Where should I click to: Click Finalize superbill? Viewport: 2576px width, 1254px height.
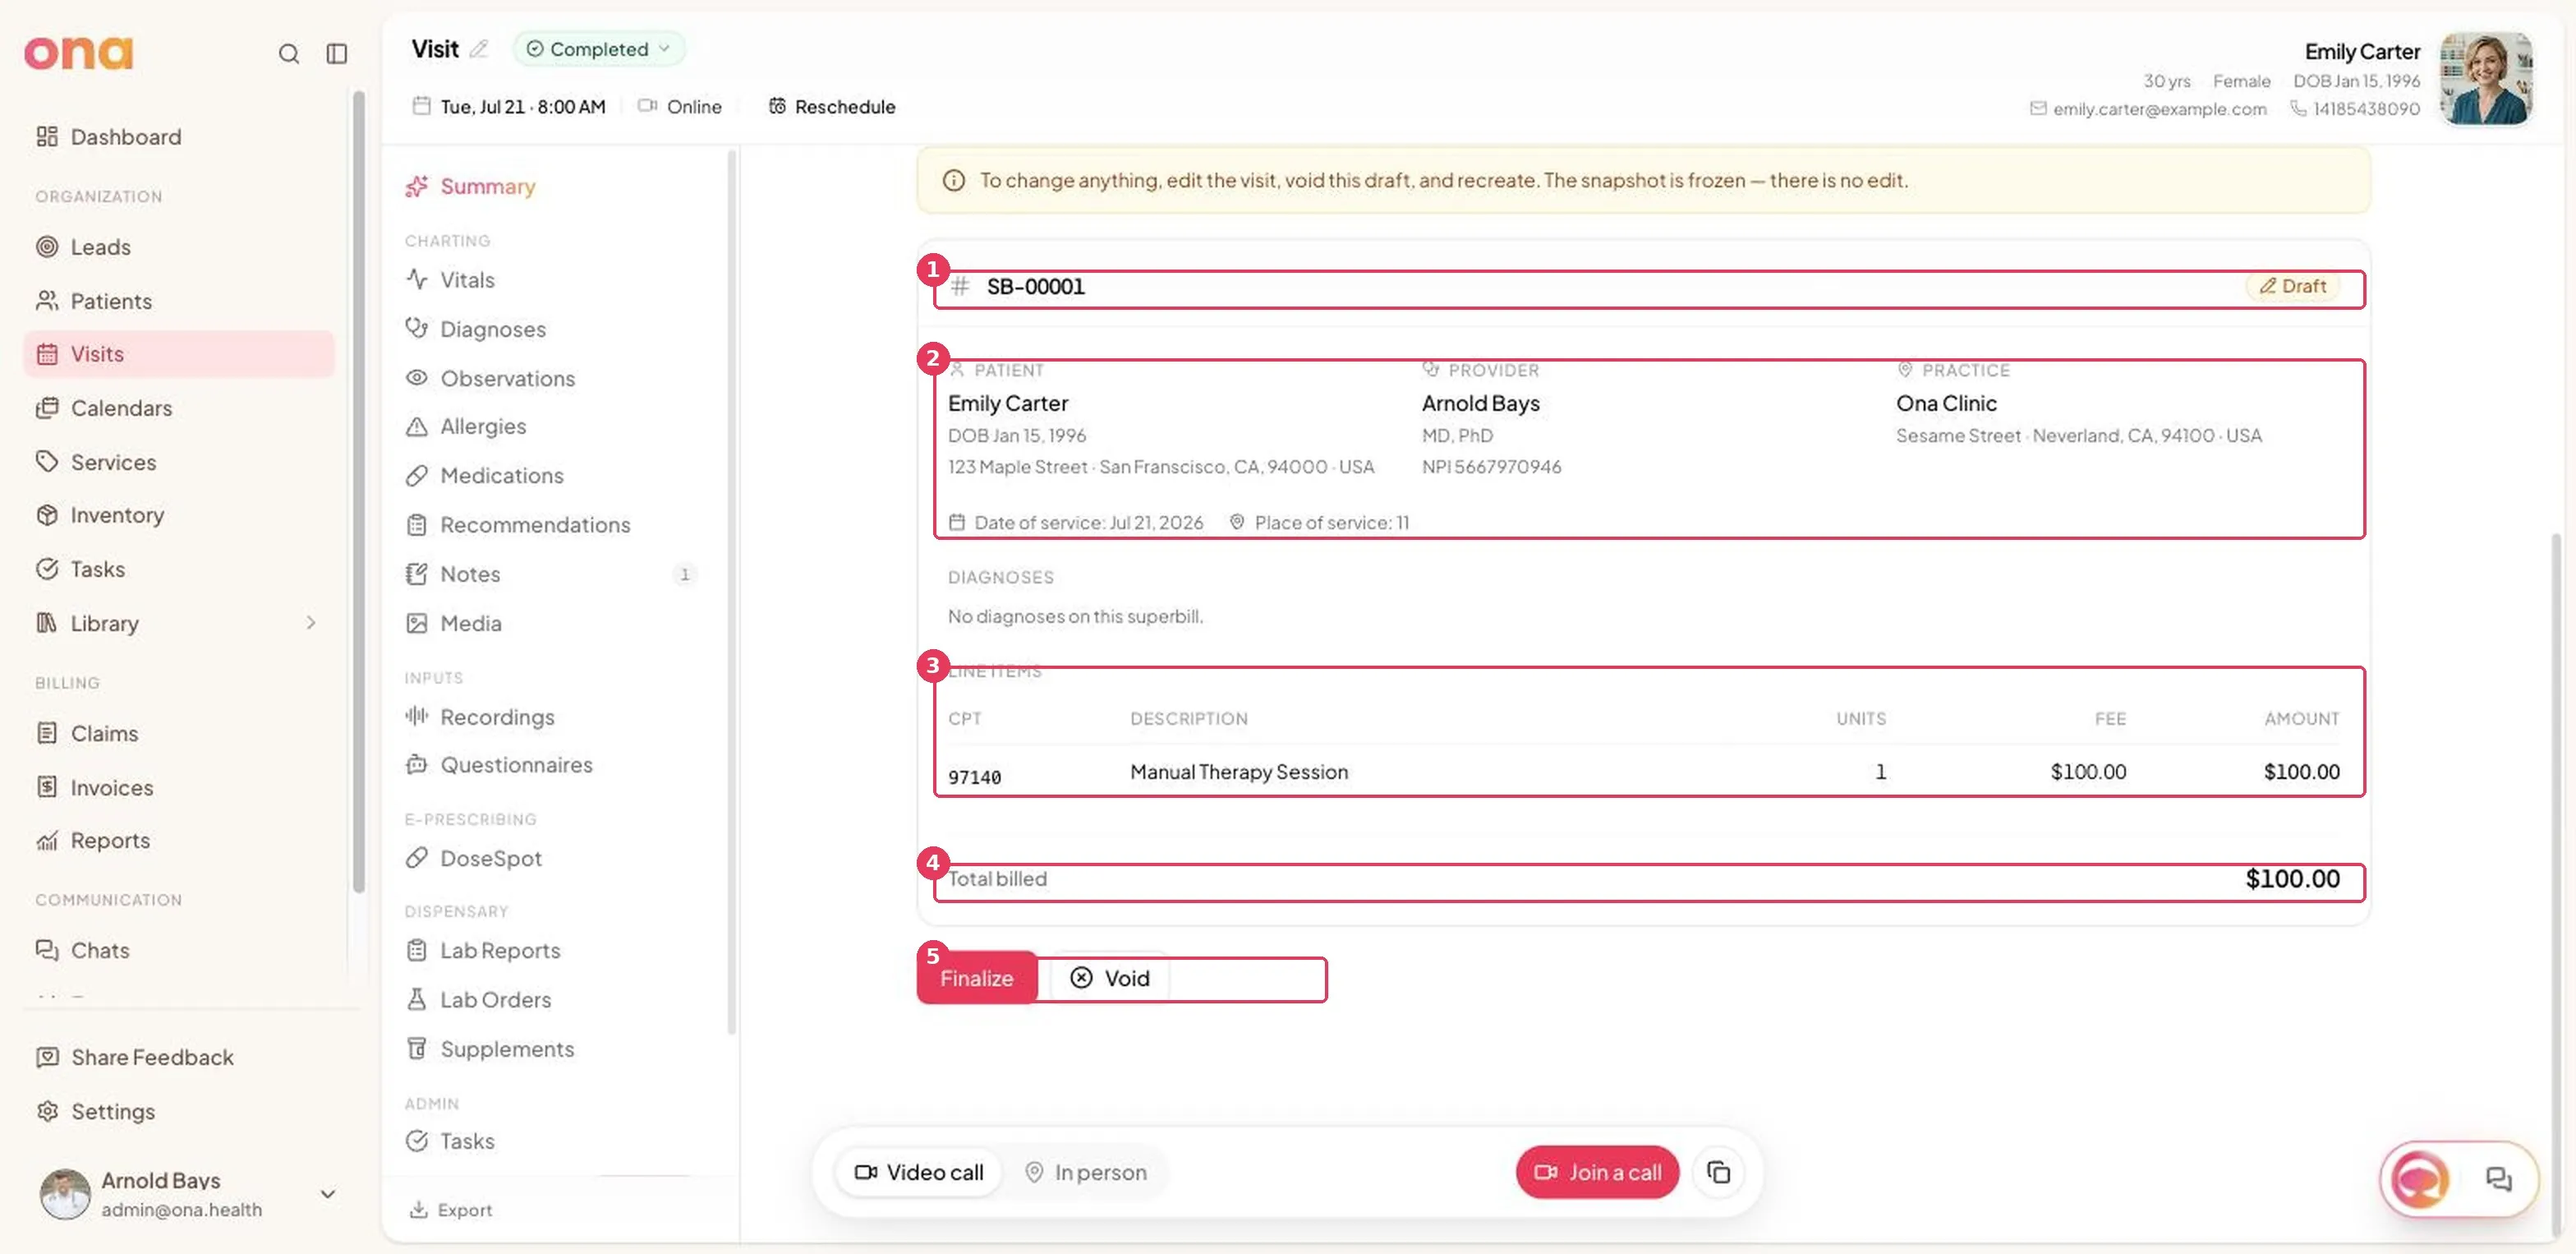(x=976, y=978)
